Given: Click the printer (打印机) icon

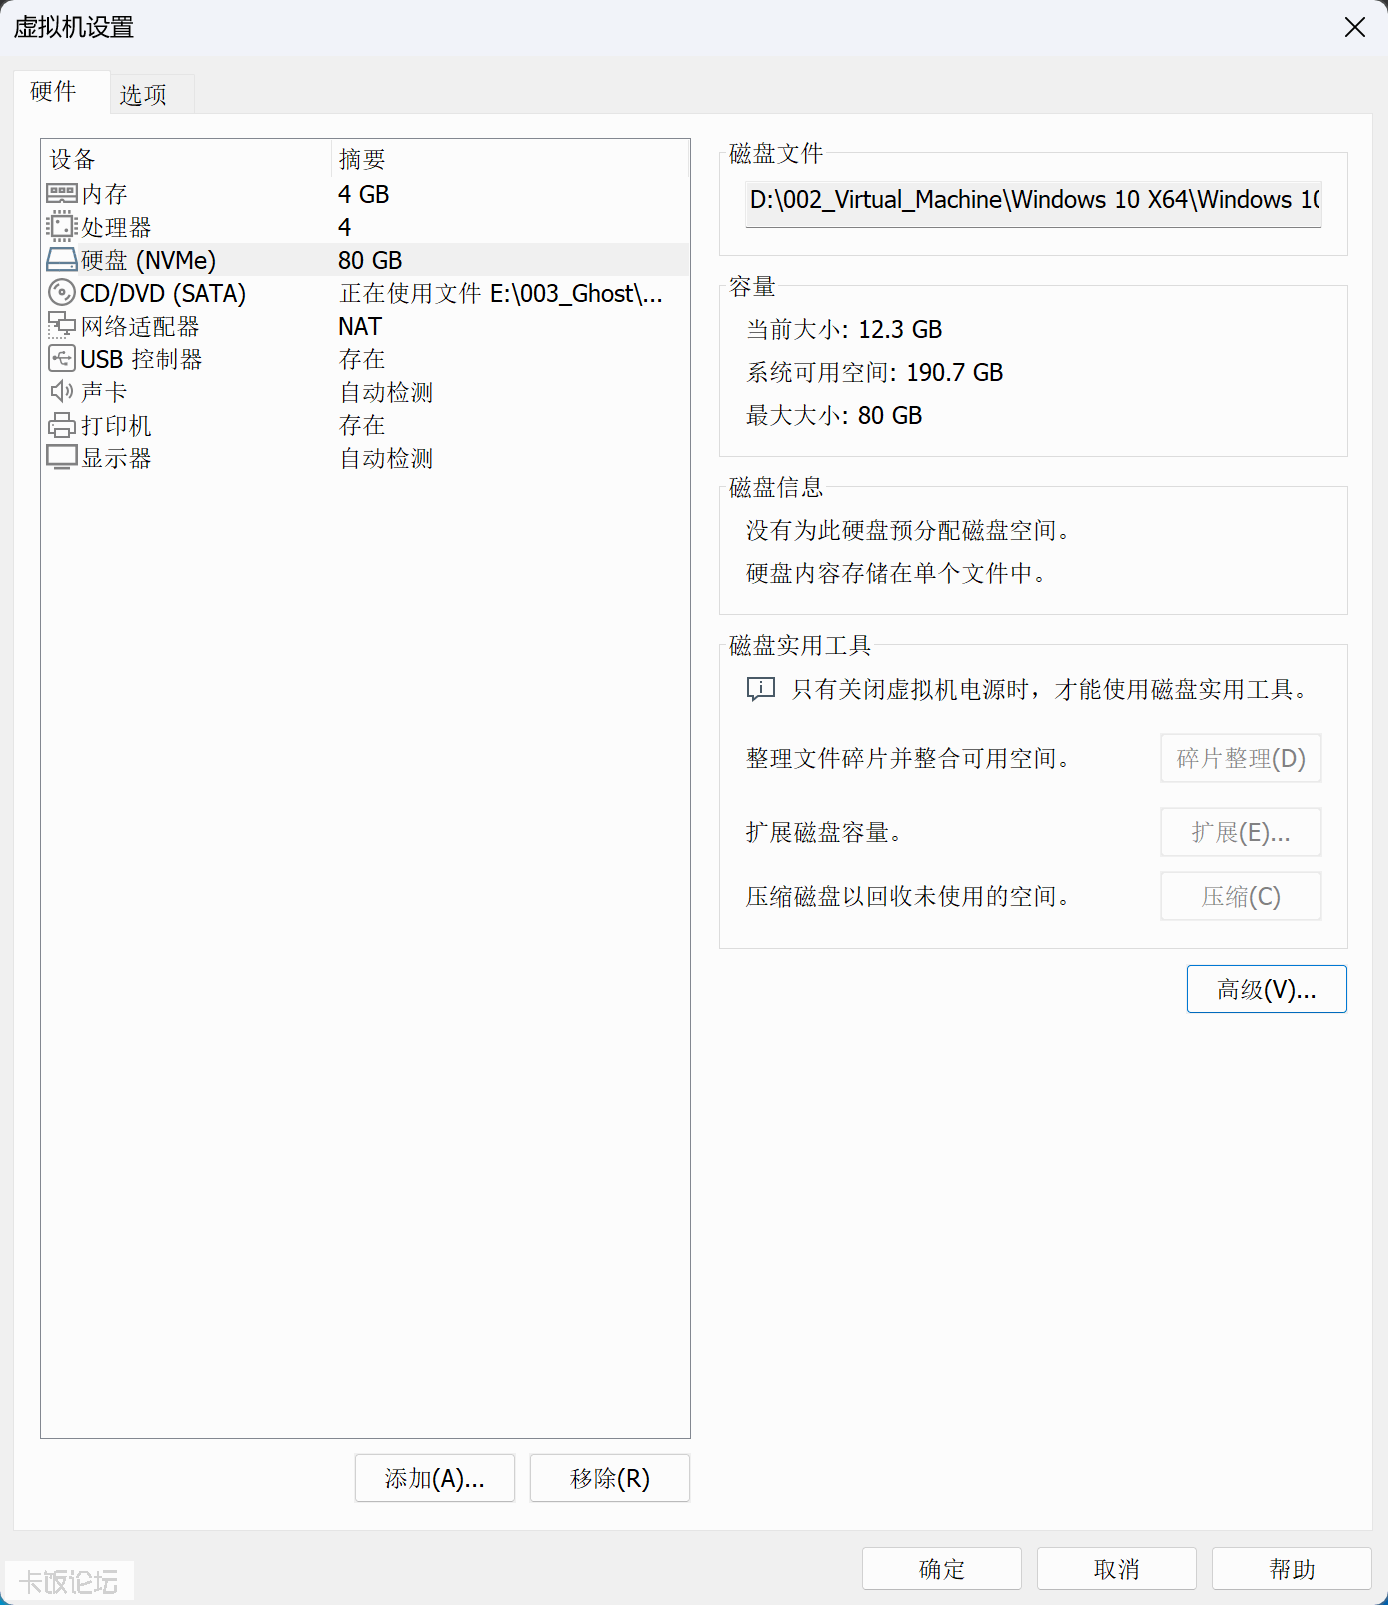Looking at the screenshot, I should [62, 425].
